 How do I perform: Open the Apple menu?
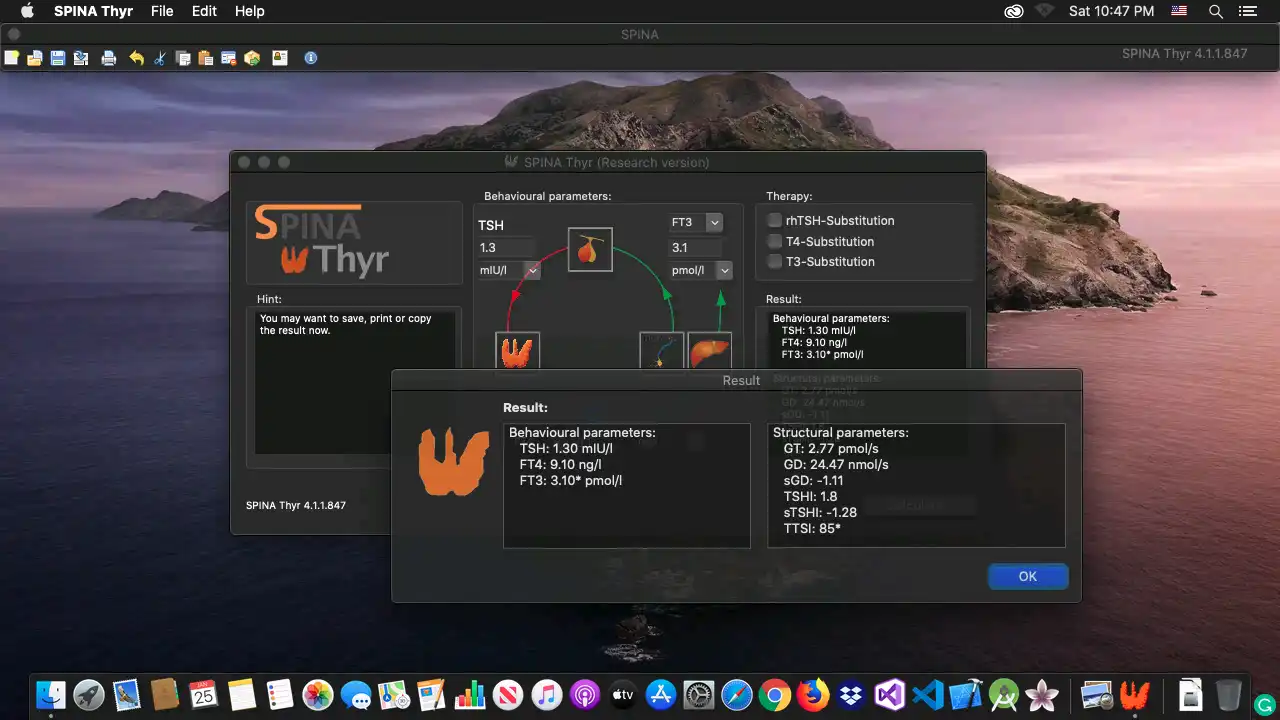click(27, 11)
